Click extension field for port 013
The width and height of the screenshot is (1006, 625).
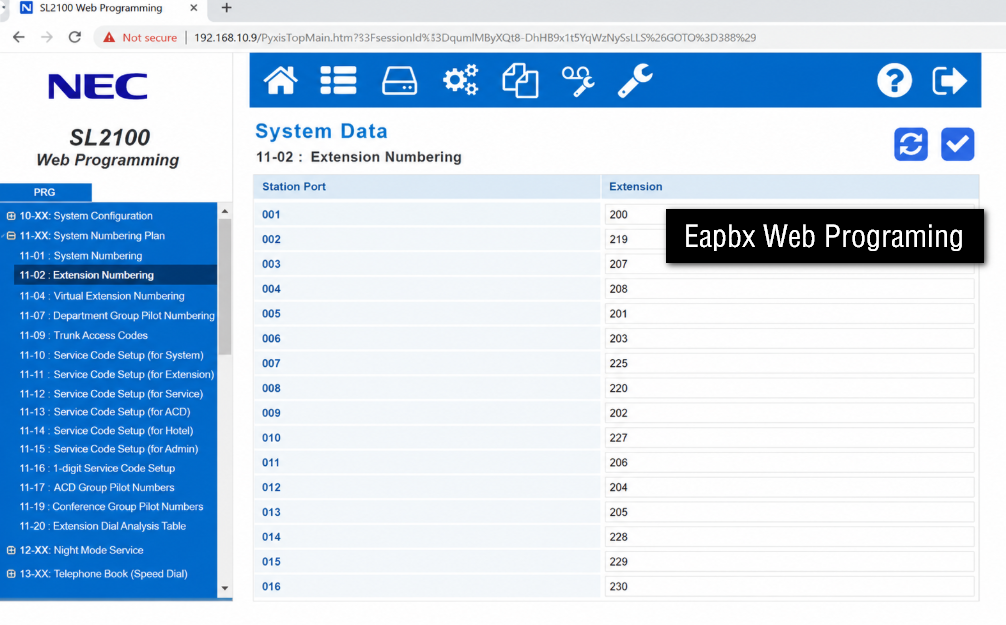(789, 512)
